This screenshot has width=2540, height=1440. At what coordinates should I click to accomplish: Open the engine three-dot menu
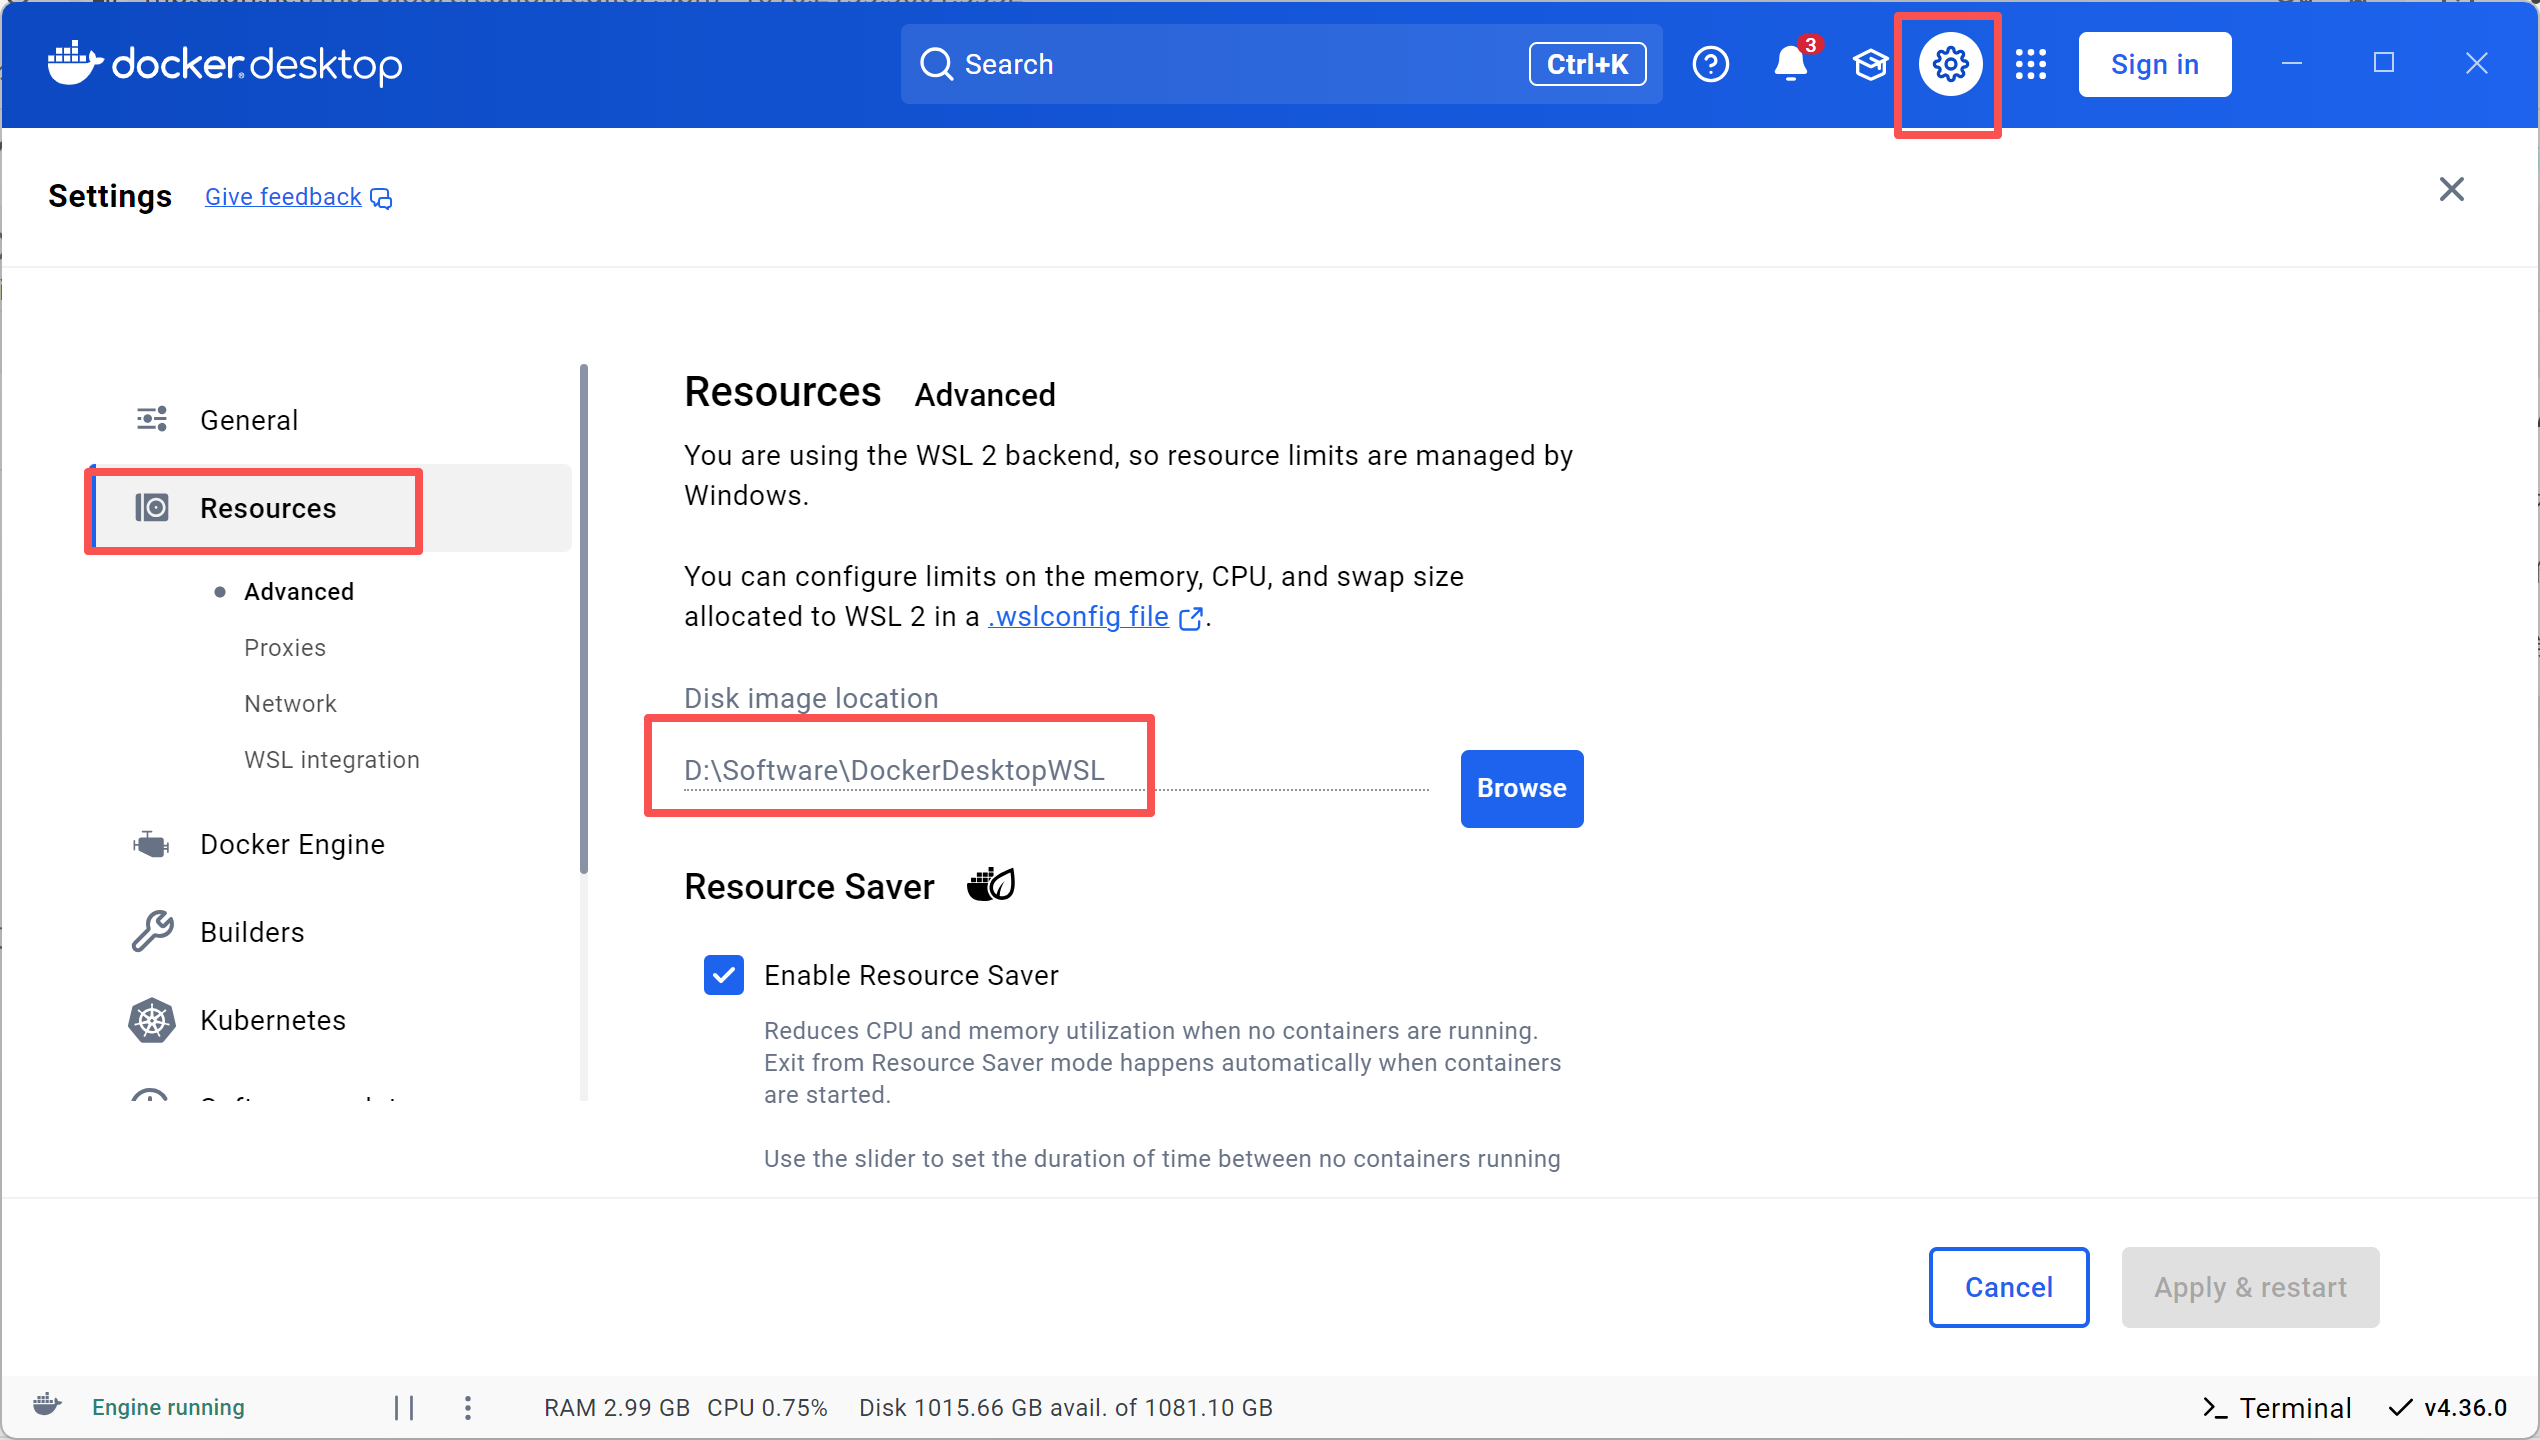(x=468, y=1408)
